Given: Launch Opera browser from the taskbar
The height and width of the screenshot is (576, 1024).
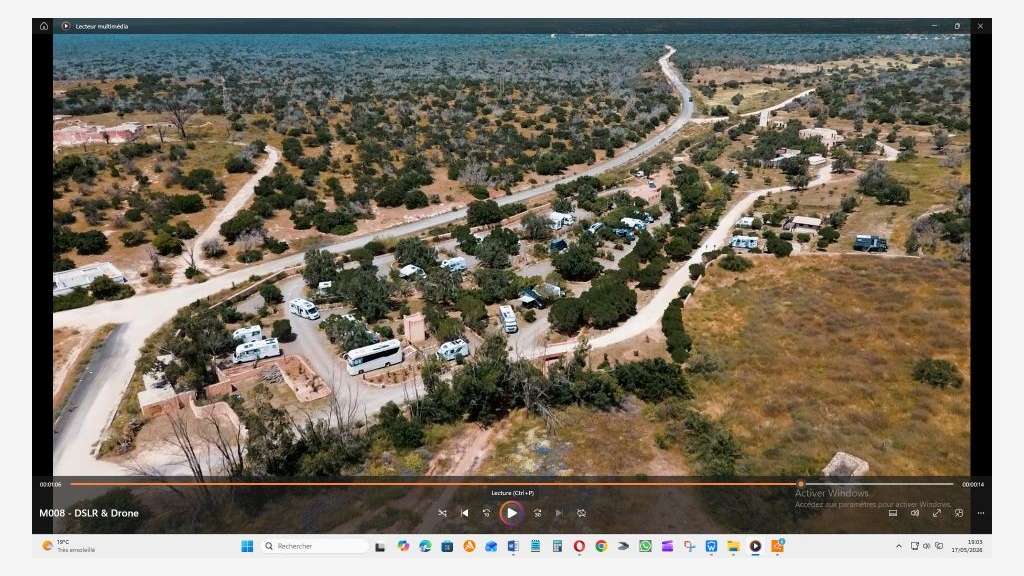Looking at the screenshot, I should click(579, 546).
